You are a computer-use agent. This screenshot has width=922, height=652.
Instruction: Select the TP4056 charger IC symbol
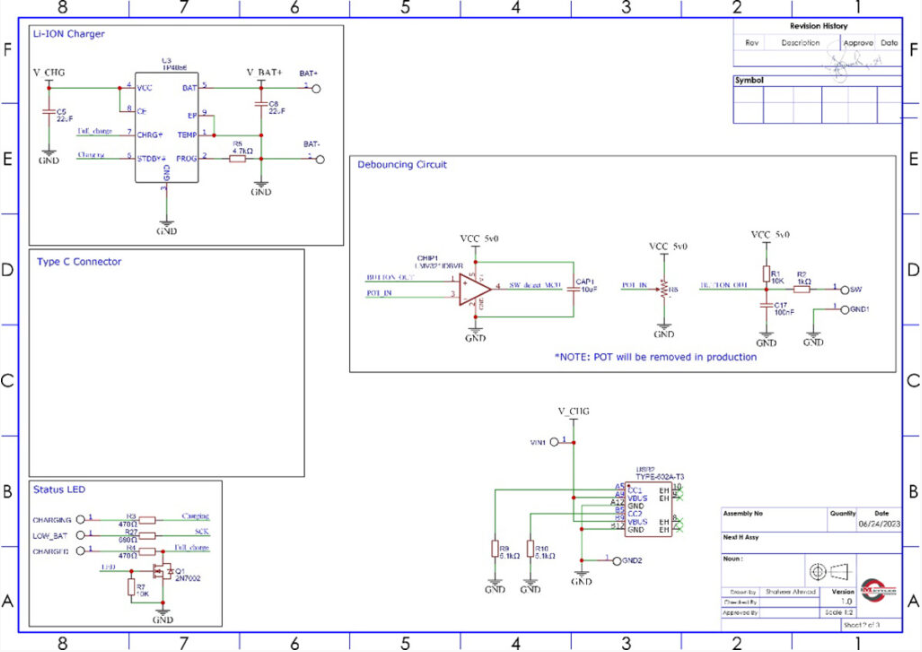(x=166, y=126)
